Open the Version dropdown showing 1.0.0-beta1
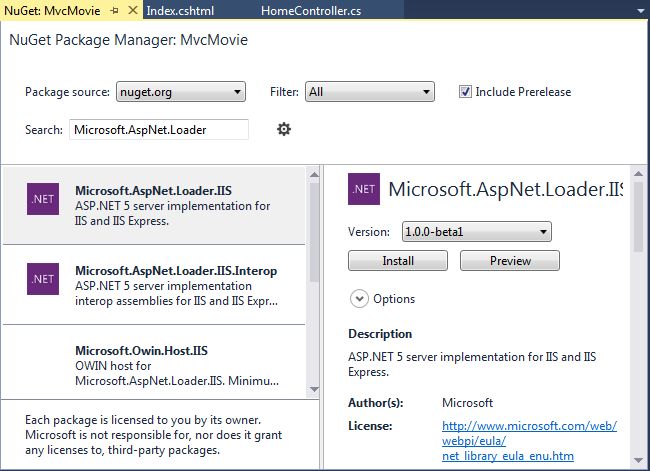This screenshot has width=650, height=471. click(477, 231)
